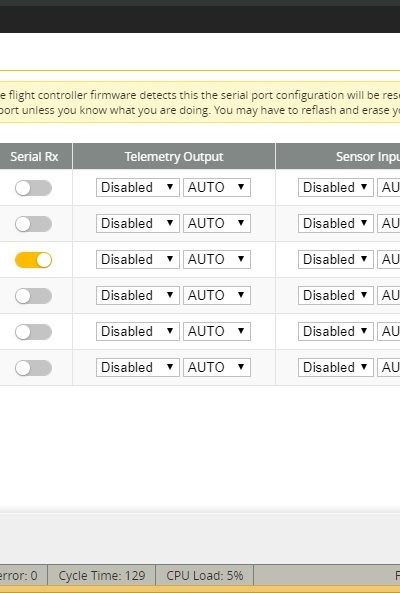
Task: Open second row Telemetry Output Disabled dropdown
Action: click(138, 224)
